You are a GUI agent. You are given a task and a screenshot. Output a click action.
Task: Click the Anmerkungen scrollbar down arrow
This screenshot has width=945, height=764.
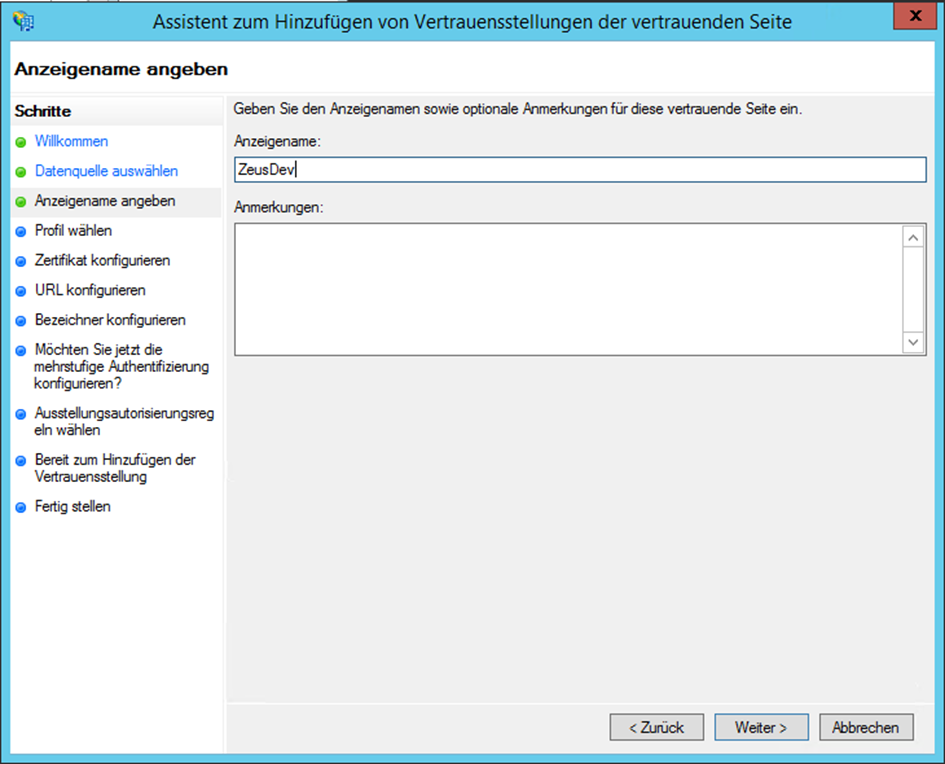coord(913,341)
